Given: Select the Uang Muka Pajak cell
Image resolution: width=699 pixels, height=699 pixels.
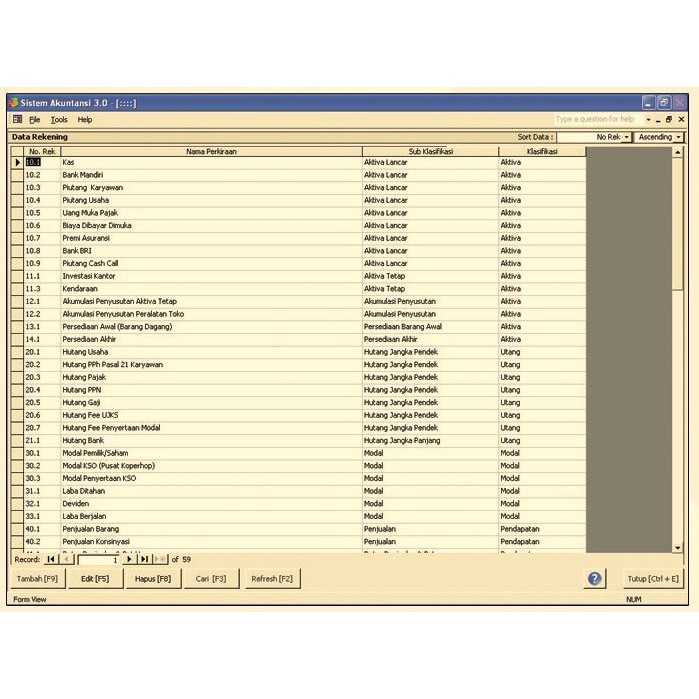Looking at the screenshot, I should pyautogui.click(x=211, y=213).
